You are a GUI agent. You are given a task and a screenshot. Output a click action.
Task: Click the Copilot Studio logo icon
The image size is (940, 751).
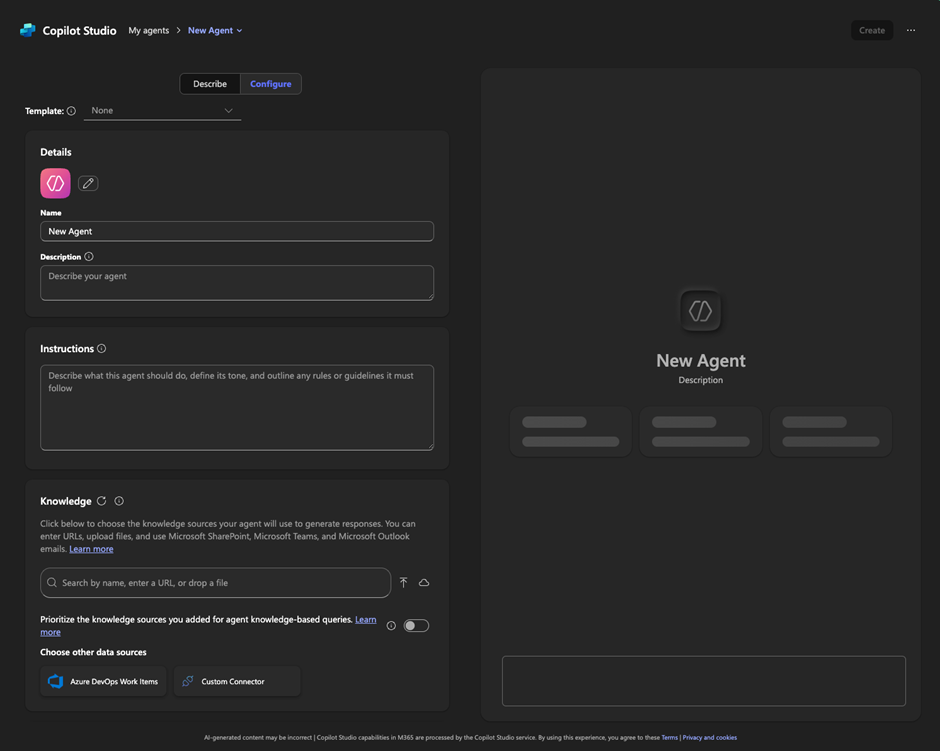28,30
